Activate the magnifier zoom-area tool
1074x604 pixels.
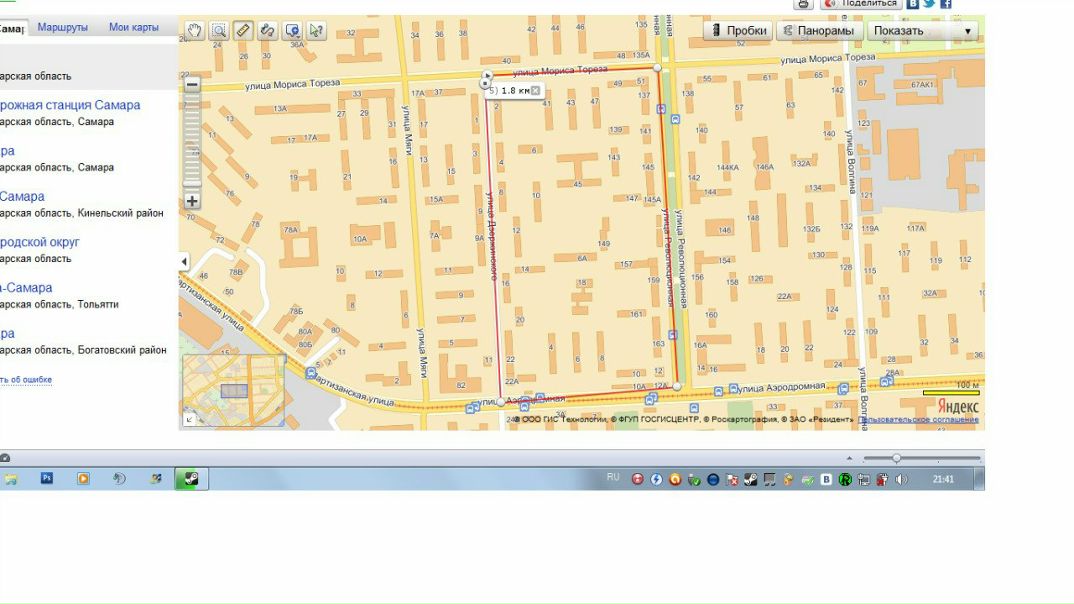click(218, 30)
